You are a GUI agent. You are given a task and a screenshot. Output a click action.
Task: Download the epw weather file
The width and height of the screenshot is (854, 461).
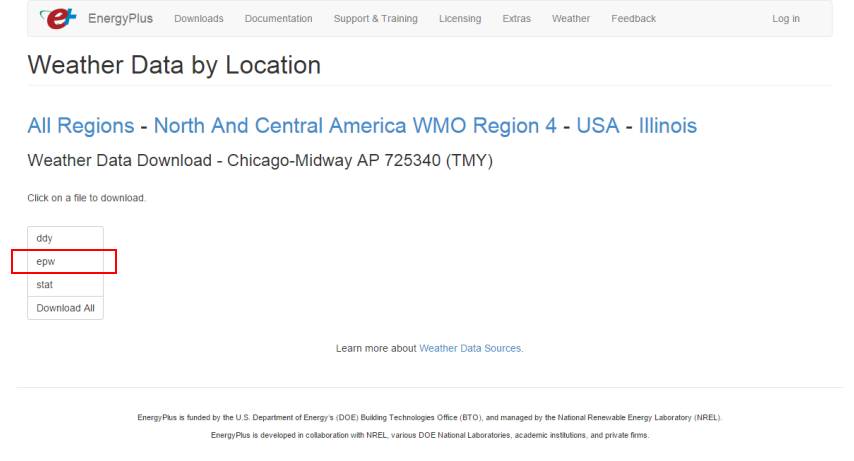[65, 262]
